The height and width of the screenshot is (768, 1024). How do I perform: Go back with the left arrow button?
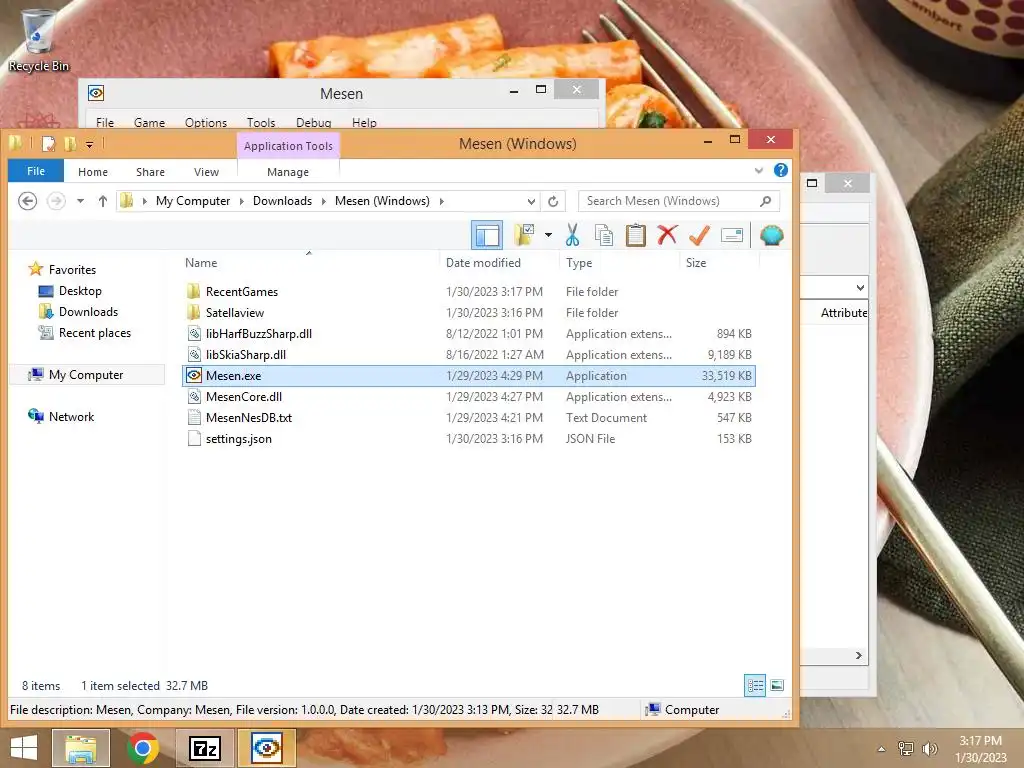click(x=27, y=201)
